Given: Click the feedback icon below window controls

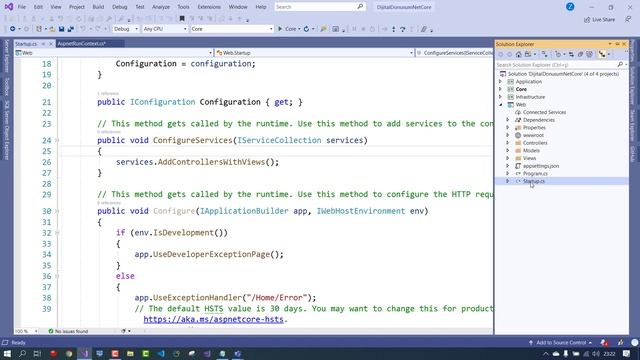Looking at the screenshot, I should tap(628, 19).
